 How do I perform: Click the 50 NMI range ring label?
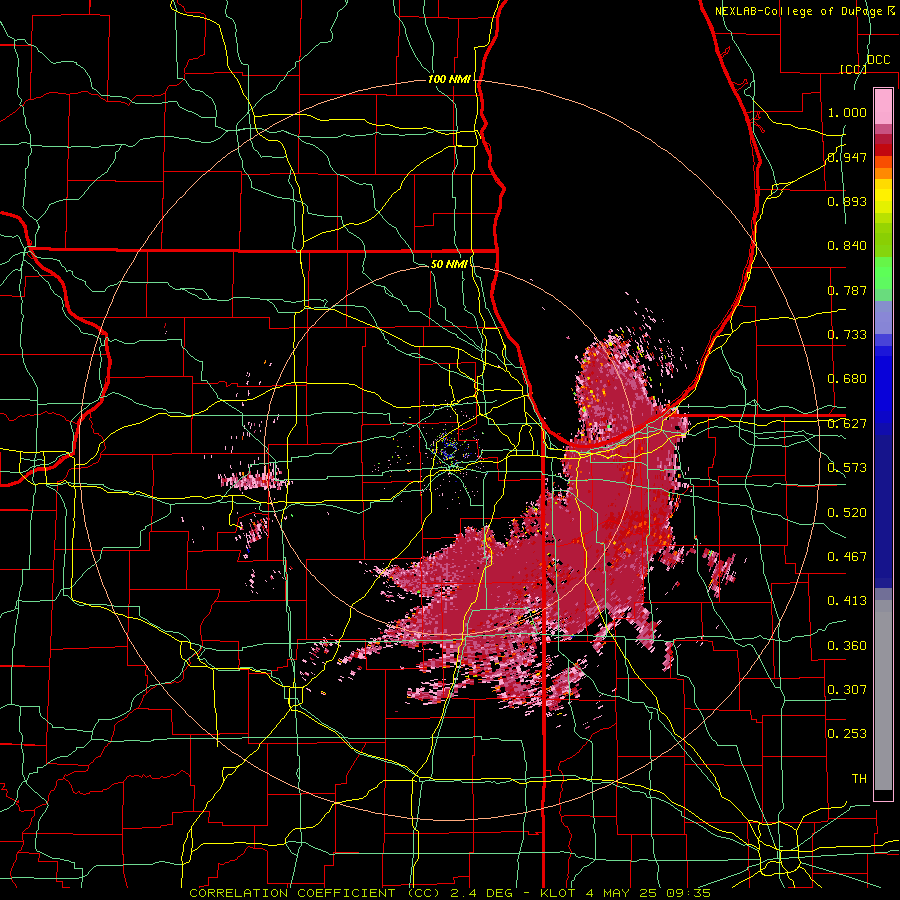click(449, 264)
